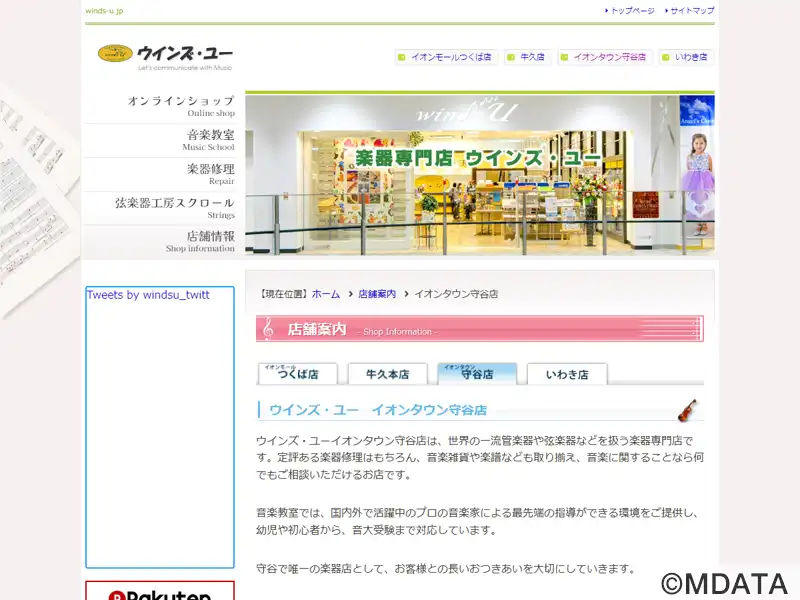Screen dimensions: 800x600
Task: Click paragraph starting 音楽教室では、国内外で
Action: point(480,521)
